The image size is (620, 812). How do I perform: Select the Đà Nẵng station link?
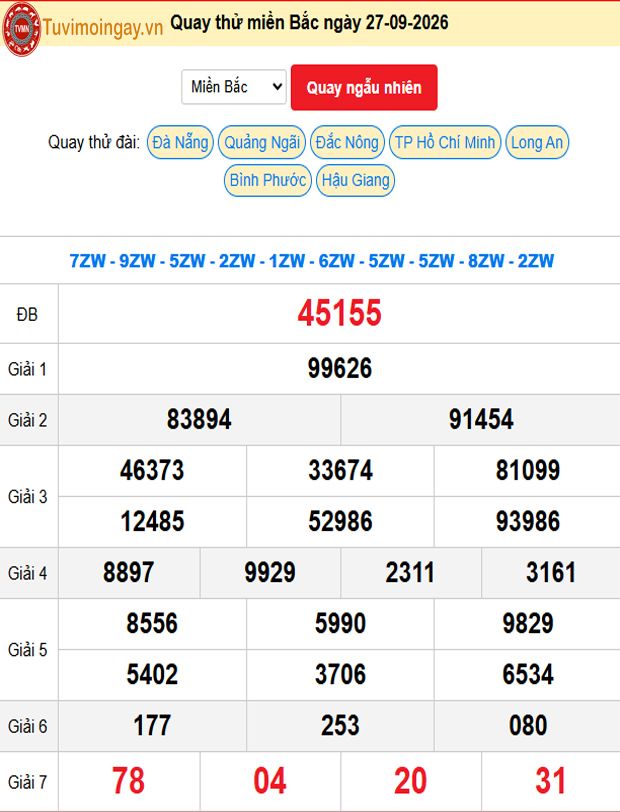180,142
